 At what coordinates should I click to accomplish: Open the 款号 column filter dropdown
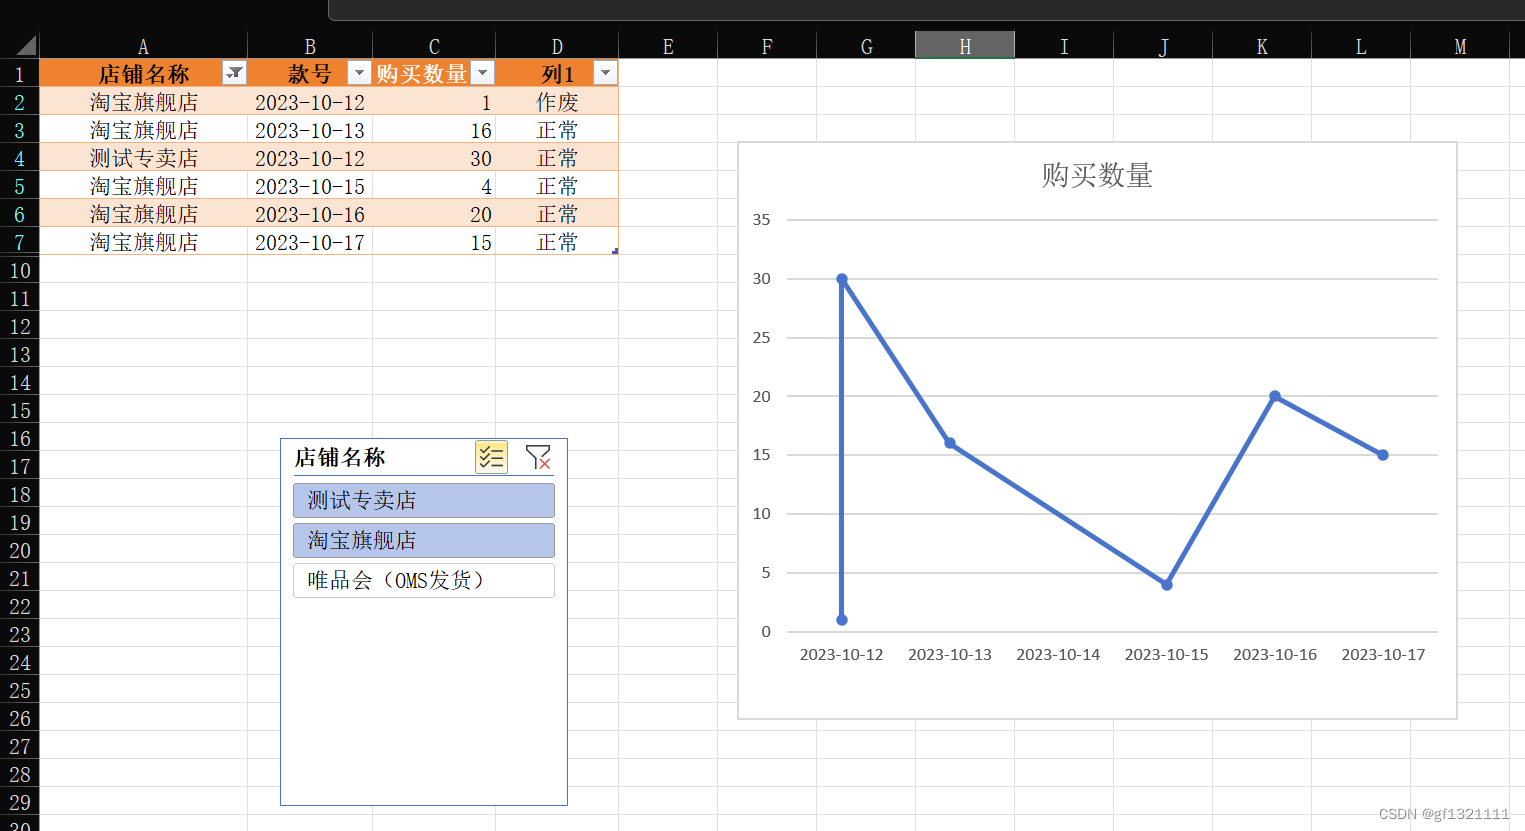pyautogui.click(x=359, y=73)
